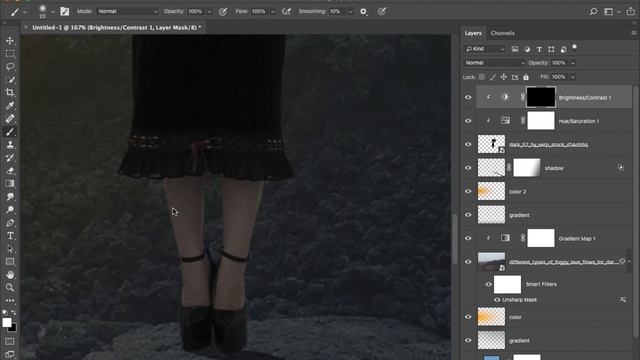Open the tool preset picker arrow

24,12
